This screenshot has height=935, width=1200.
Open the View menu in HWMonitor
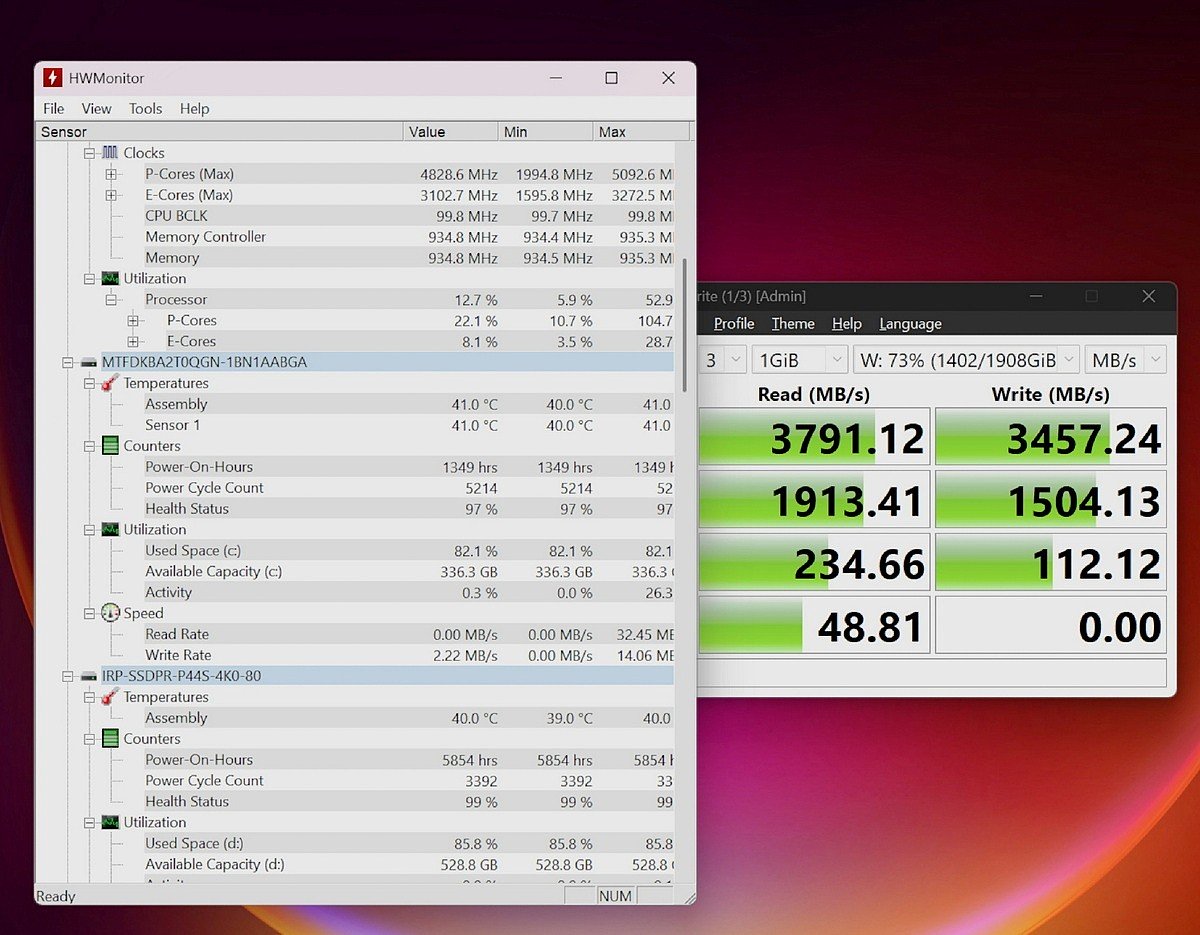coord(97,108)
